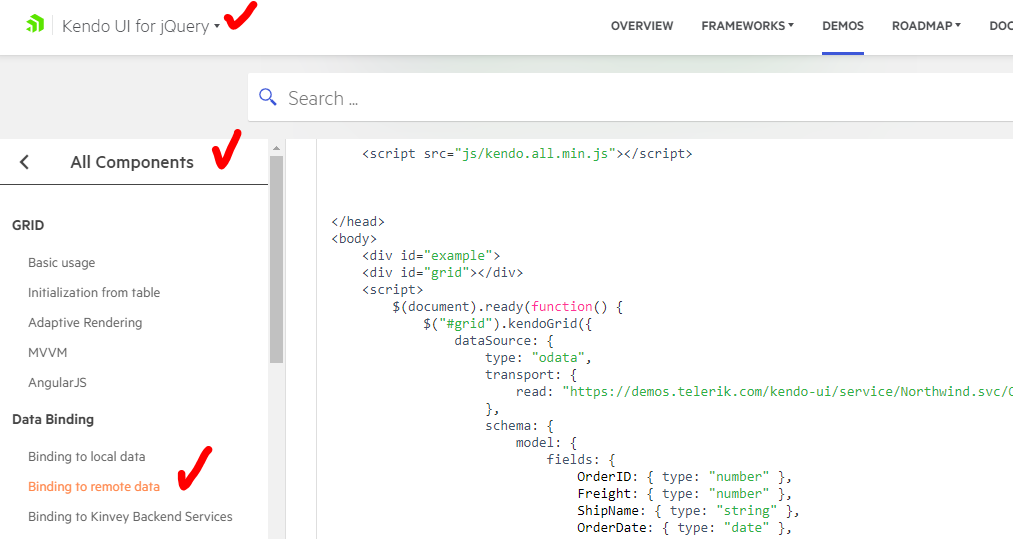Open AngularJS demo link

pos(57,383)
